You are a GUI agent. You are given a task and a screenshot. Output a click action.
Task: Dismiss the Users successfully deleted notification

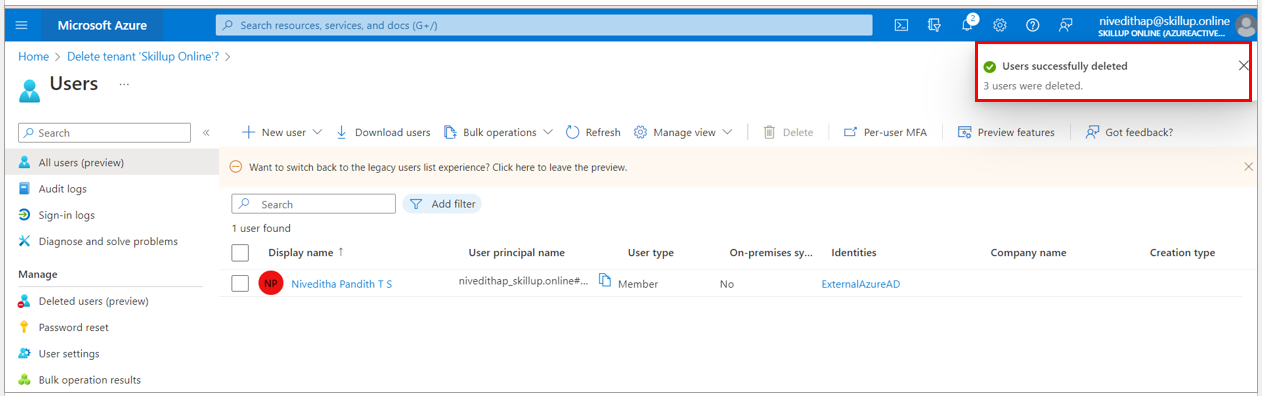[x=1243, y=66]
